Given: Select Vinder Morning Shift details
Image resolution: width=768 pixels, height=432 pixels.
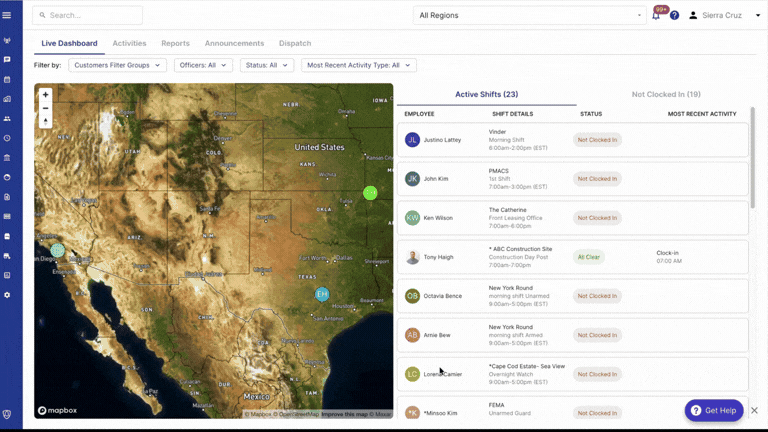Looking at the screenshot, I should (518, 140).
